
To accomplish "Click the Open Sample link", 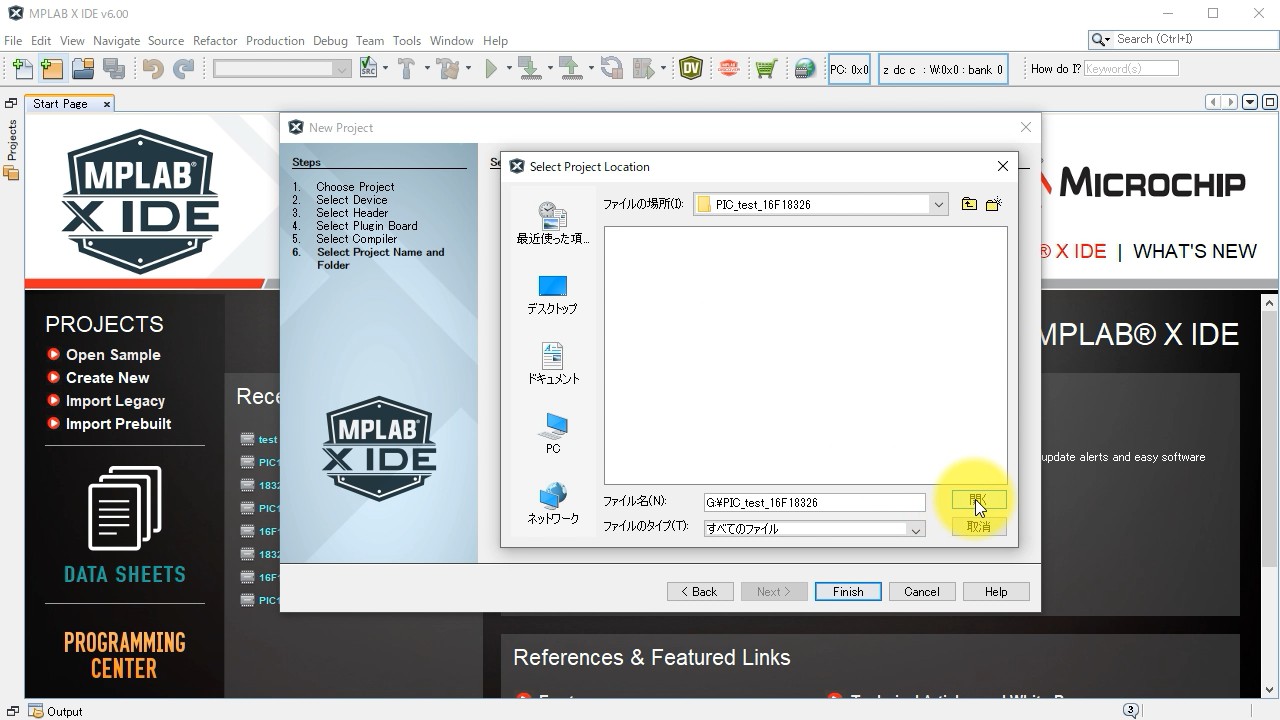I will (x=113, y=355).
